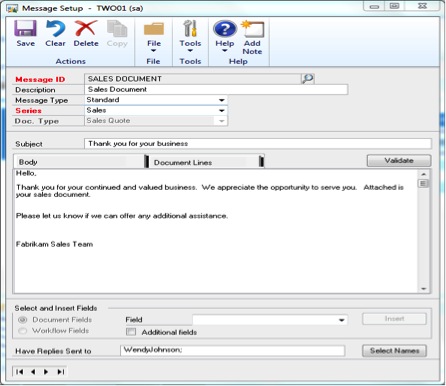Click in the Message ID field
446x386 pixels.
[x=193, y=79]
